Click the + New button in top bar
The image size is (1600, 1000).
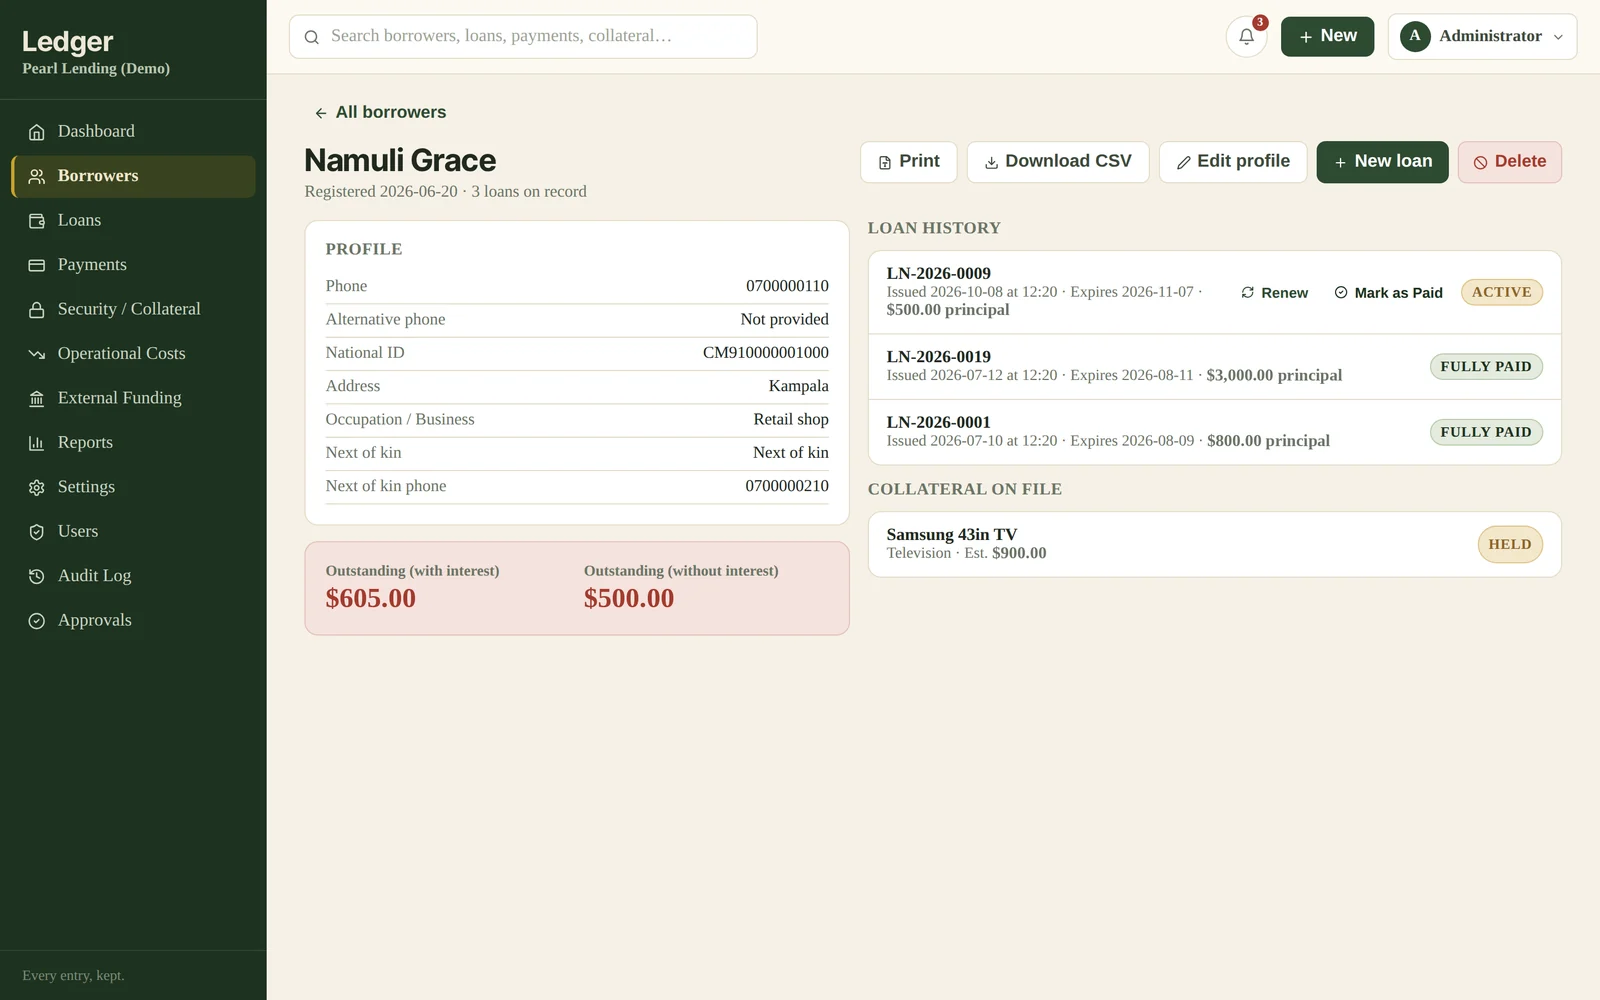1327,36
